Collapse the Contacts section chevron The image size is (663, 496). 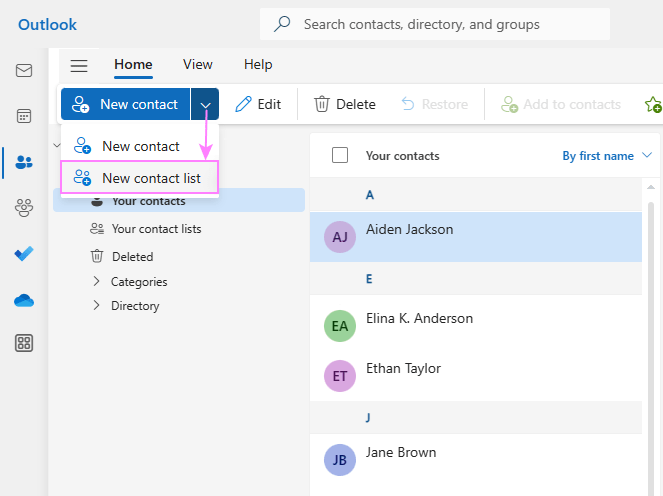(x=57, y=145)
